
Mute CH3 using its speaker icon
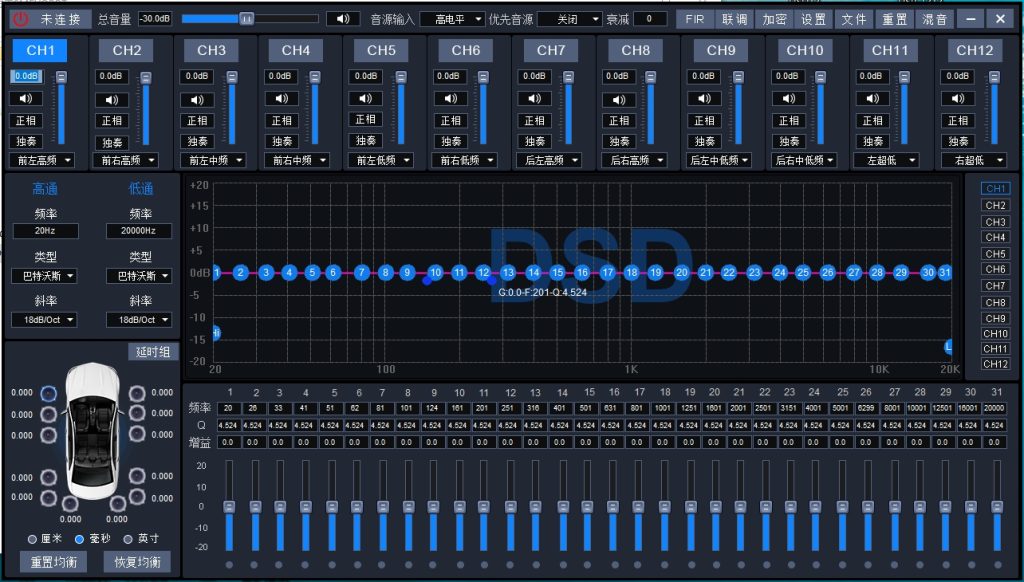[x=197, y=100]
